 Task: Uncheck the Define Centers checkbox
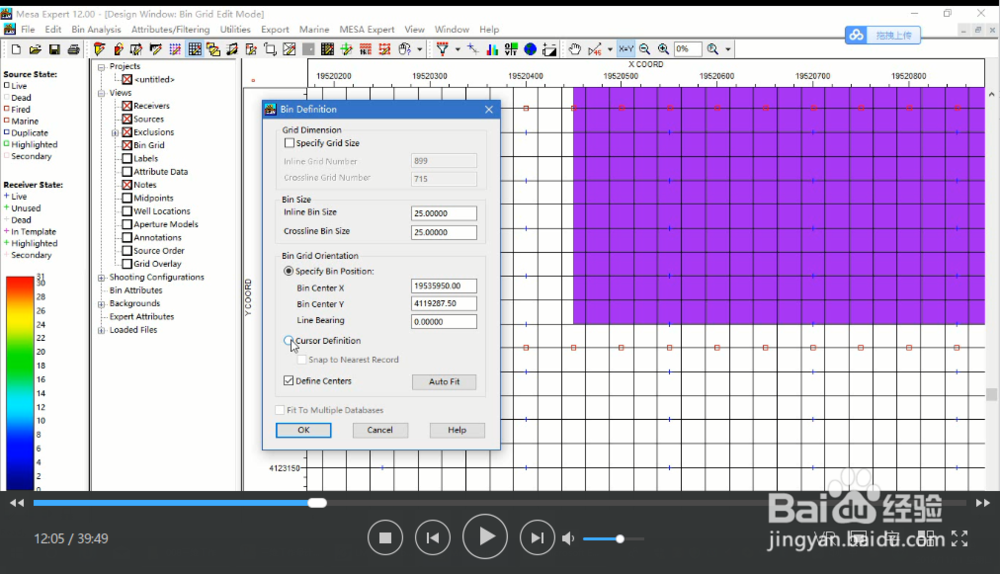tap(288, 381)
